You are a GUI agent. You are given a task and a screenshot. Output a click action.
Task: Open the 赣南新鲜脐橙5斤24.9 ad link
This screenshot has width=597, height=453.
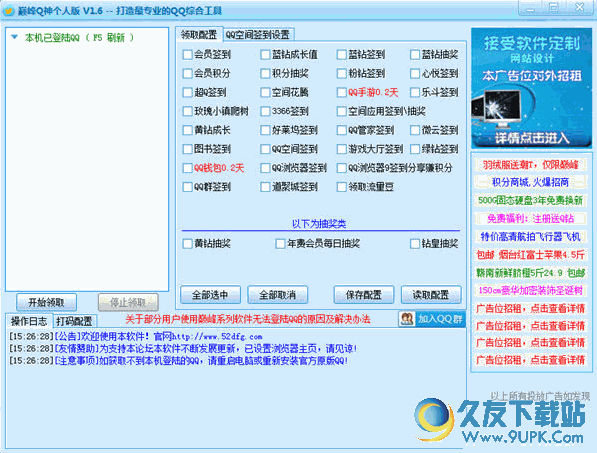point(530,273)
